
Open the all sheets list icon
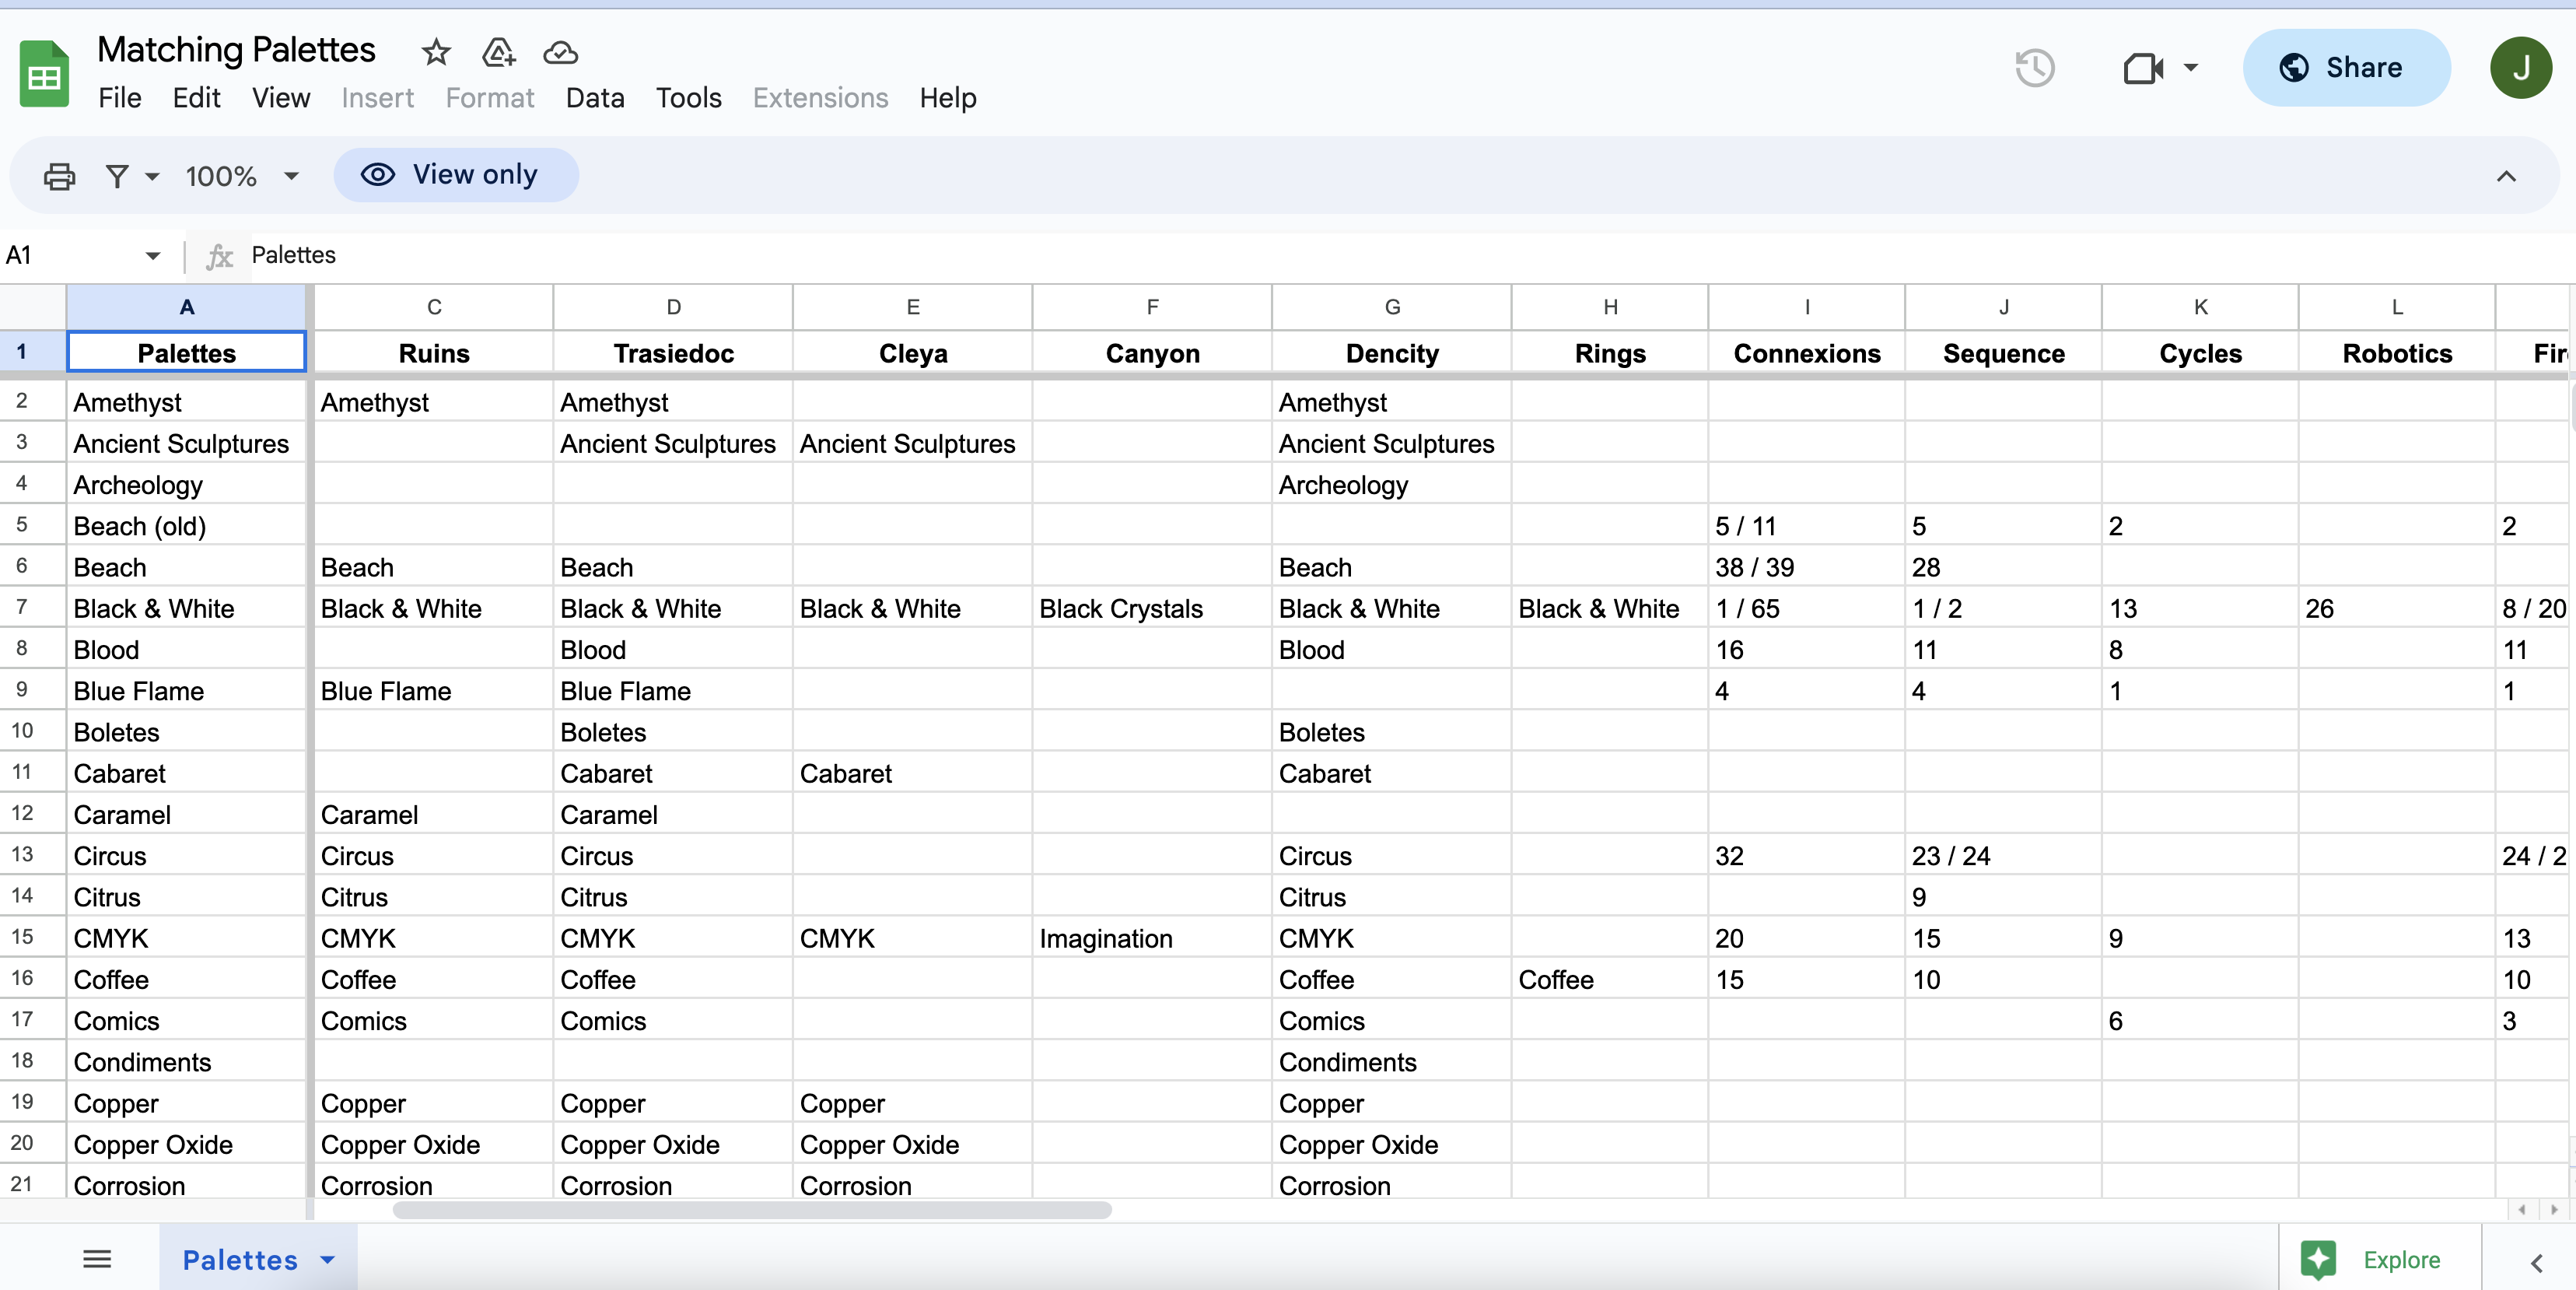[97, 1259]
